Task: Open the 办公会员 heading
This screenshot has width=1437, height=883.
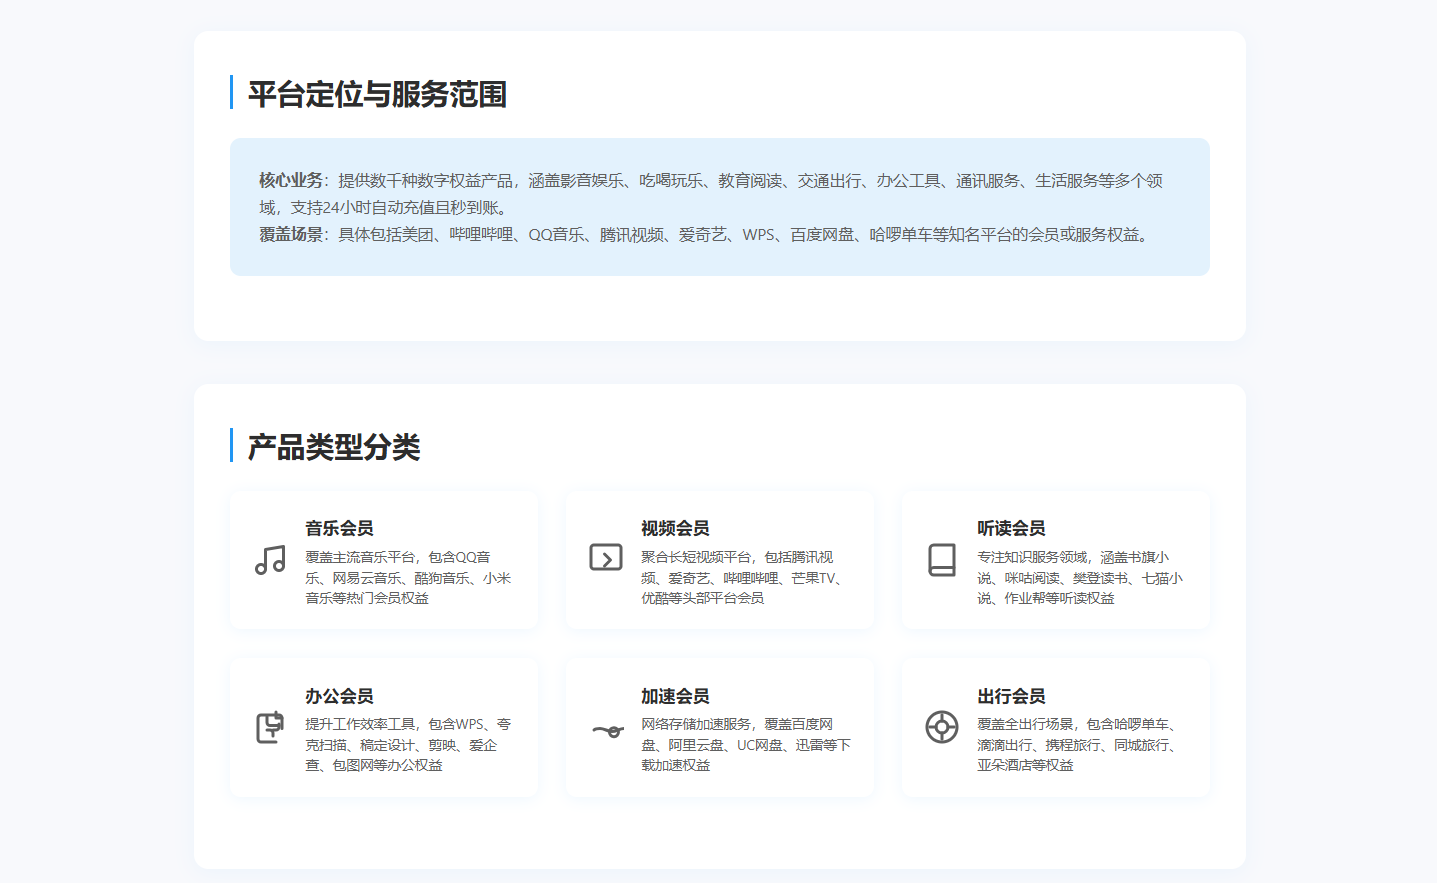Action: click(339, 696)
